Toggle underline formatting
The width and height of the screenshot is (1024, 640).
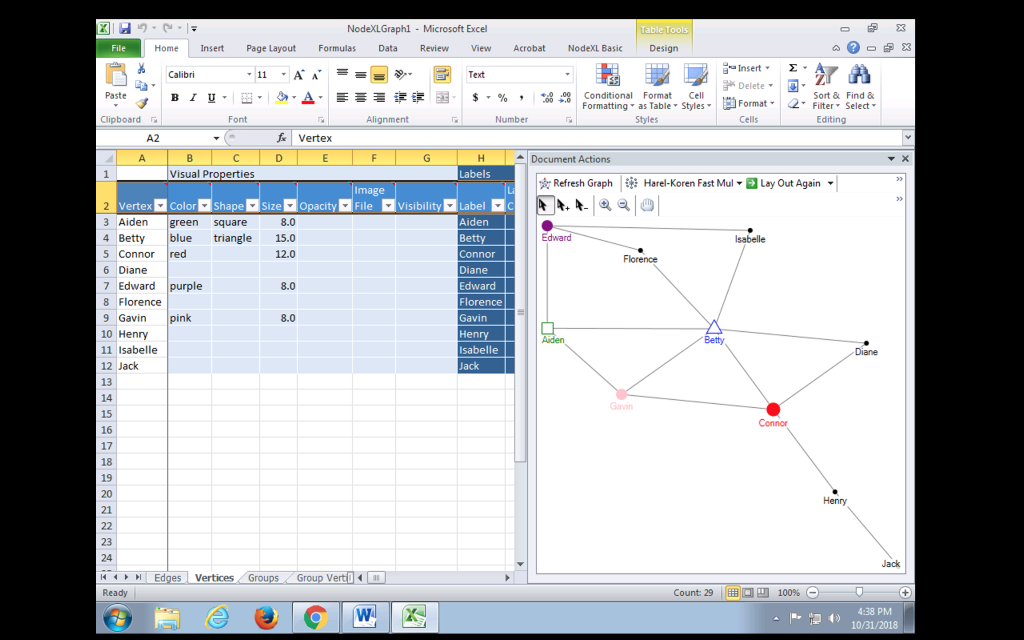point(211,98)
